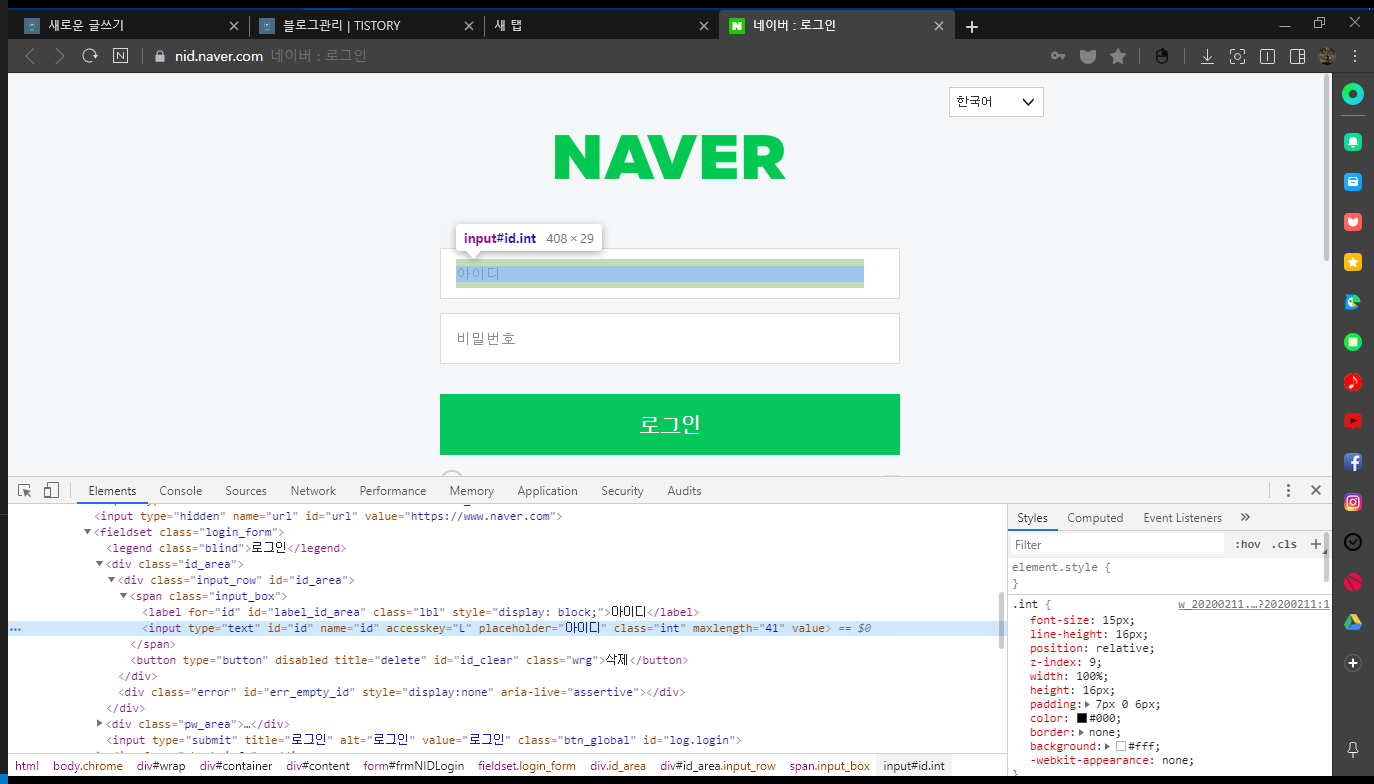Click the plus add-app icon in sidebar

click(1353, 663)
